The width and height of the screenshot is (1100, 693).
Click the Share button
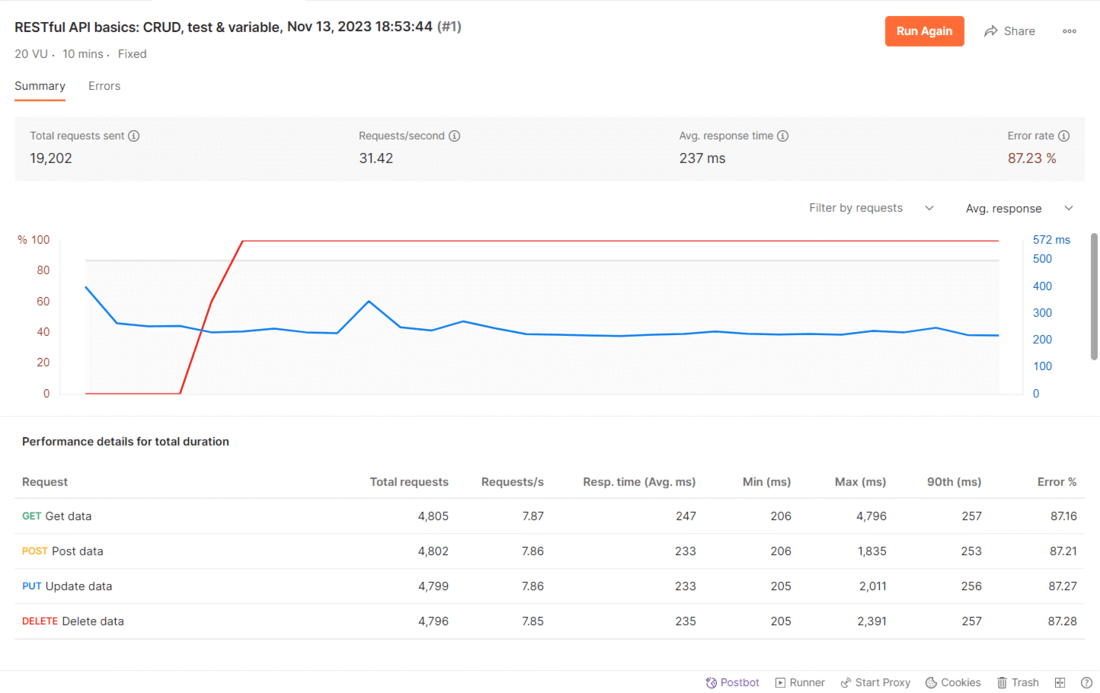click(x=1009, y=31)
